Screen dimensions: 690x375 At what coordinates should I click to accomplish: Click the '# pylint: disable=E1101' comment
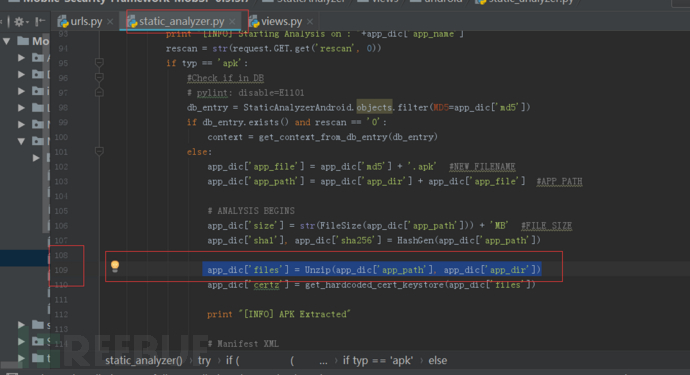pos(246,93)
